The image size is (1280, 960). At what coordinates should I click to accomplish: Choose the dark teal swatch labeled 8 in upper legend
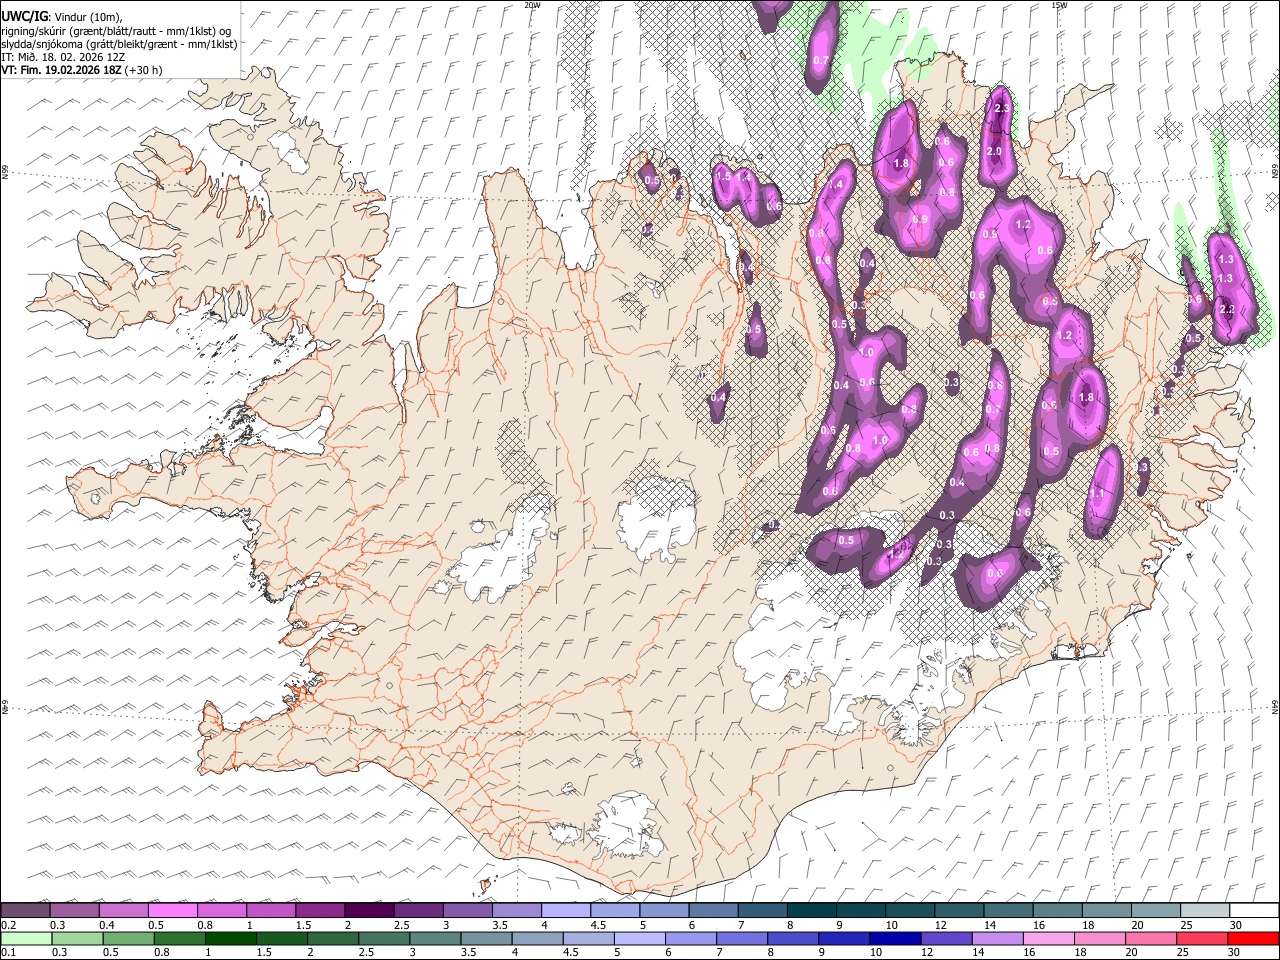812,911
